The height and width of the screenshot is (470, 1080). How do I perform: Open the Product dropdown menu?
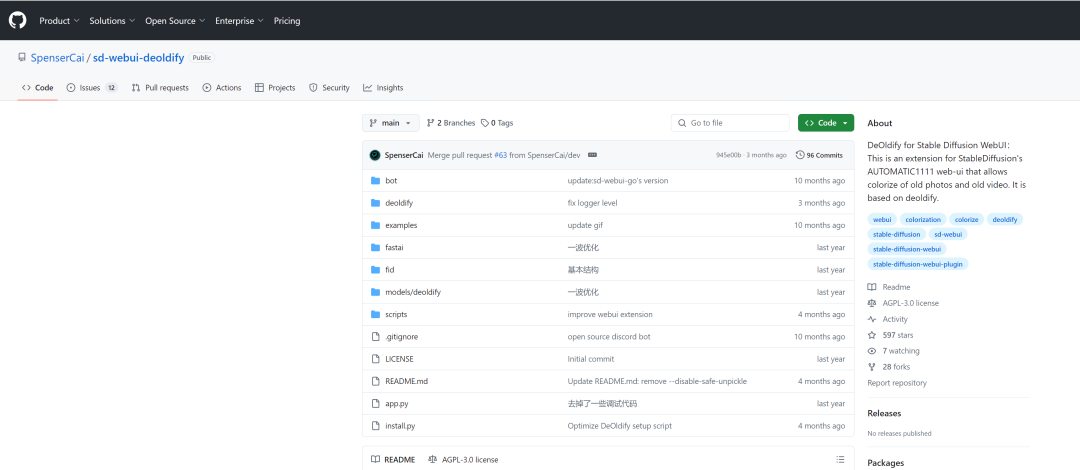[59, 21]
